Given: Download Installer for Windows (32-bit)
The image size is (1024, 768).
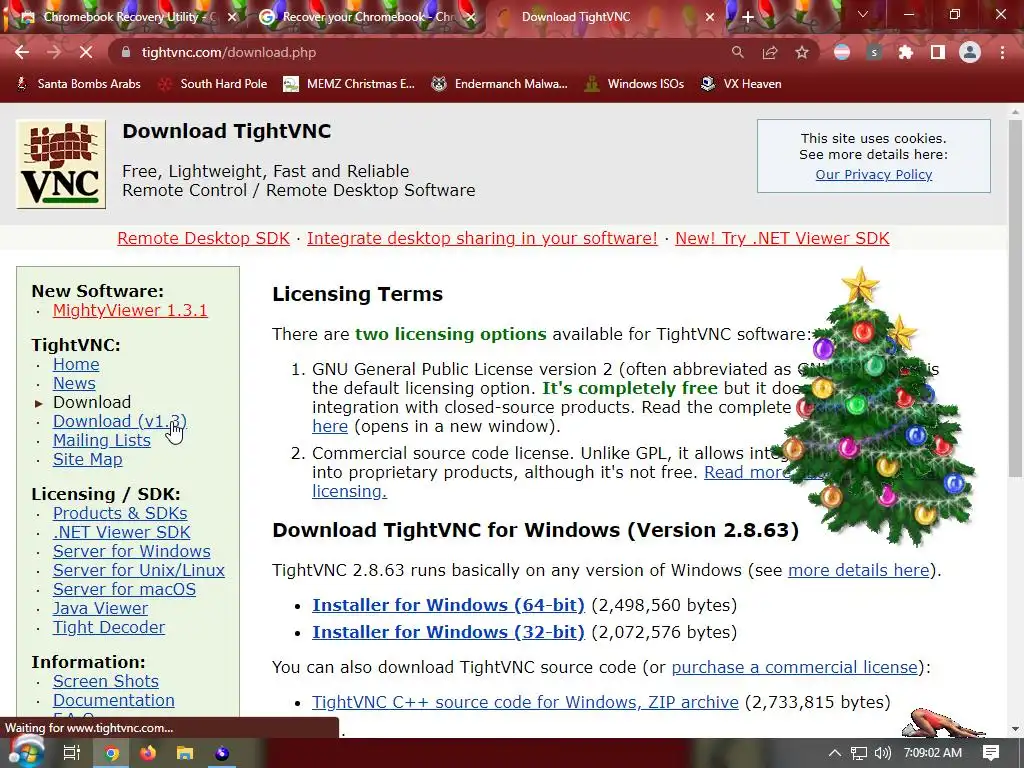Looking at the screenshot, I should click(x=448, y=632).
